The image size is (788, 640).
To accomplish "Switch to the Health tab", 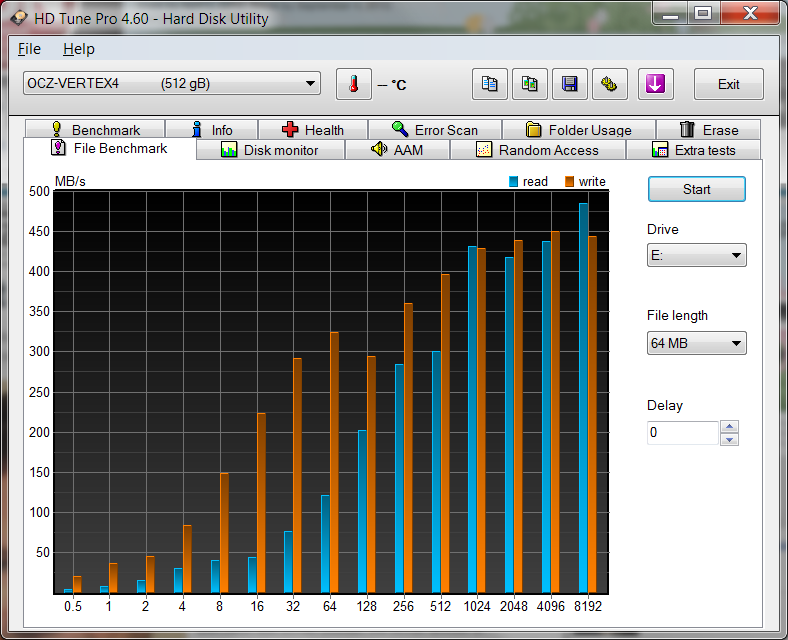I will pyautogui.click(x=312, y=130).
